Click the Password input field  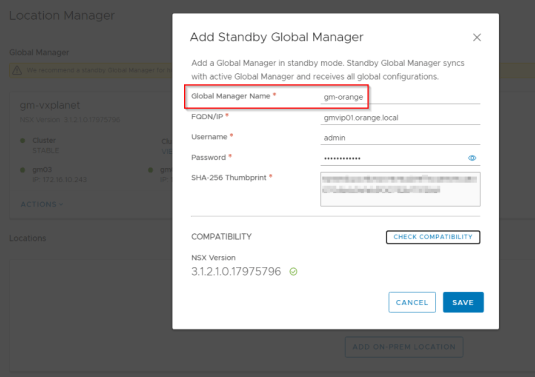(x=392, y=159)
